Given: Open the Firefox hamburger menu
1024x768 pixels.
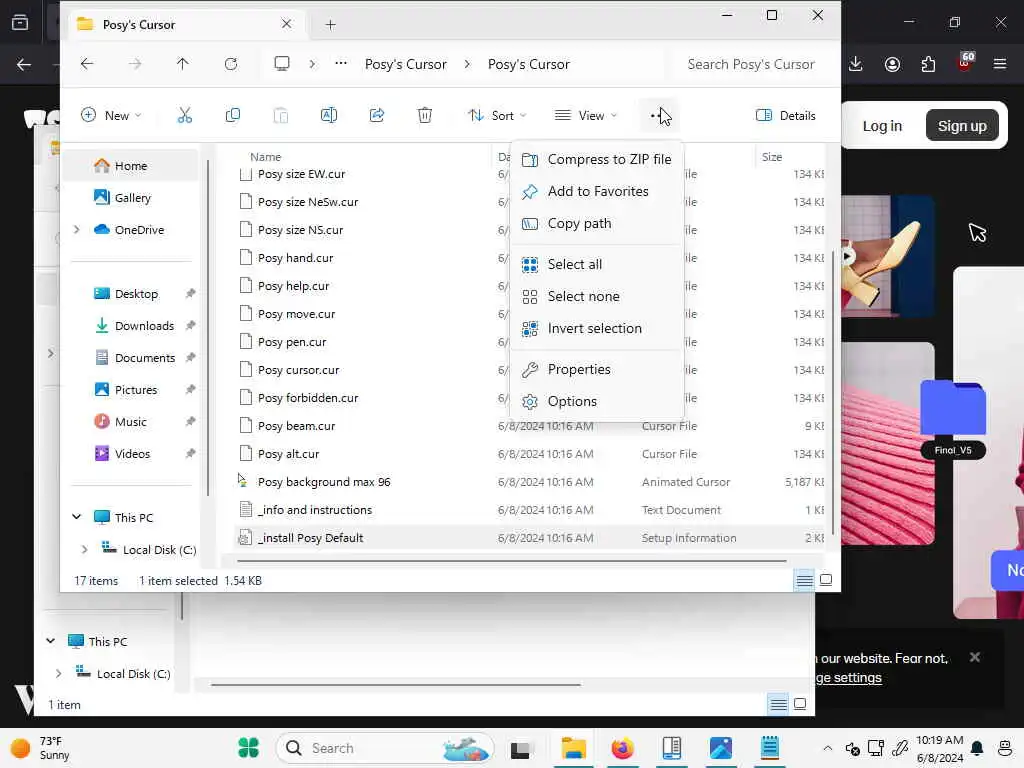Looking at the screenshot, I should click(1000, 64).
